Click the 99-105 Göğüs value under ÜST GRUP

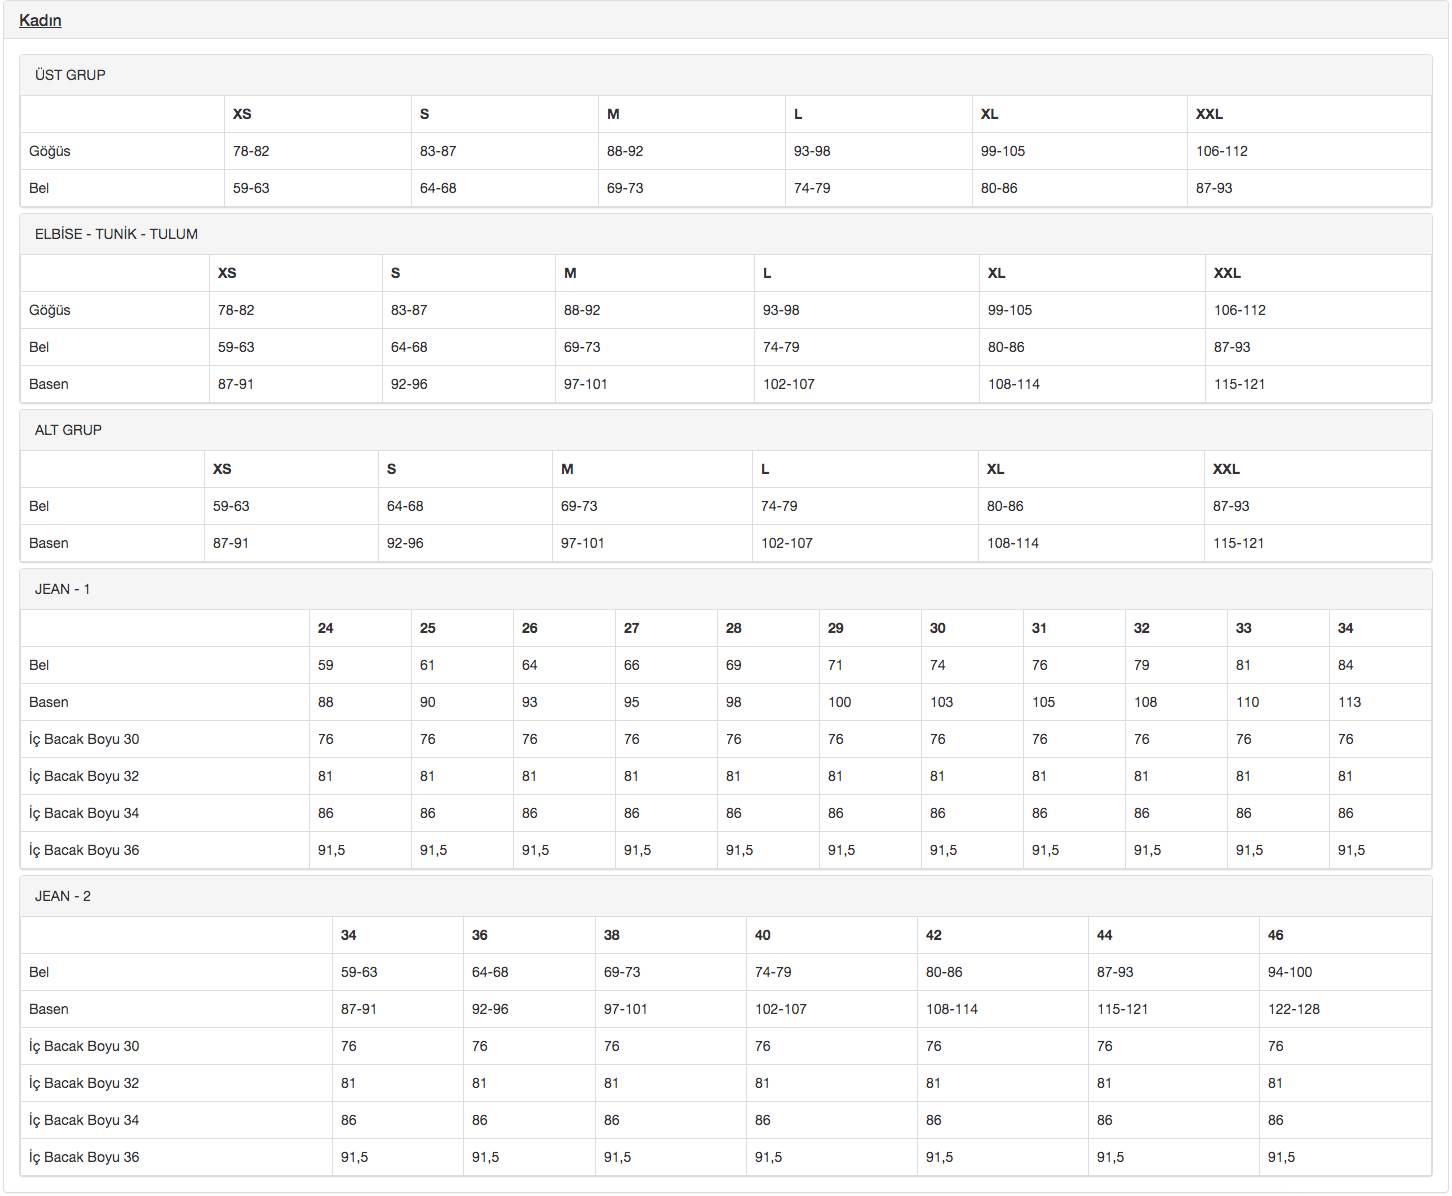[1003, 151]
